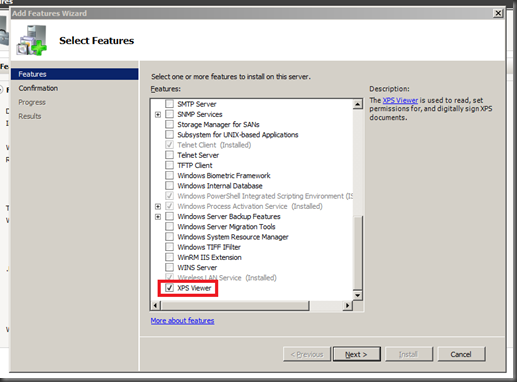Enable WinRM IIS Extension checkbox
The width and height of the screenshot is (517, 382).
[x=169, y=257]
